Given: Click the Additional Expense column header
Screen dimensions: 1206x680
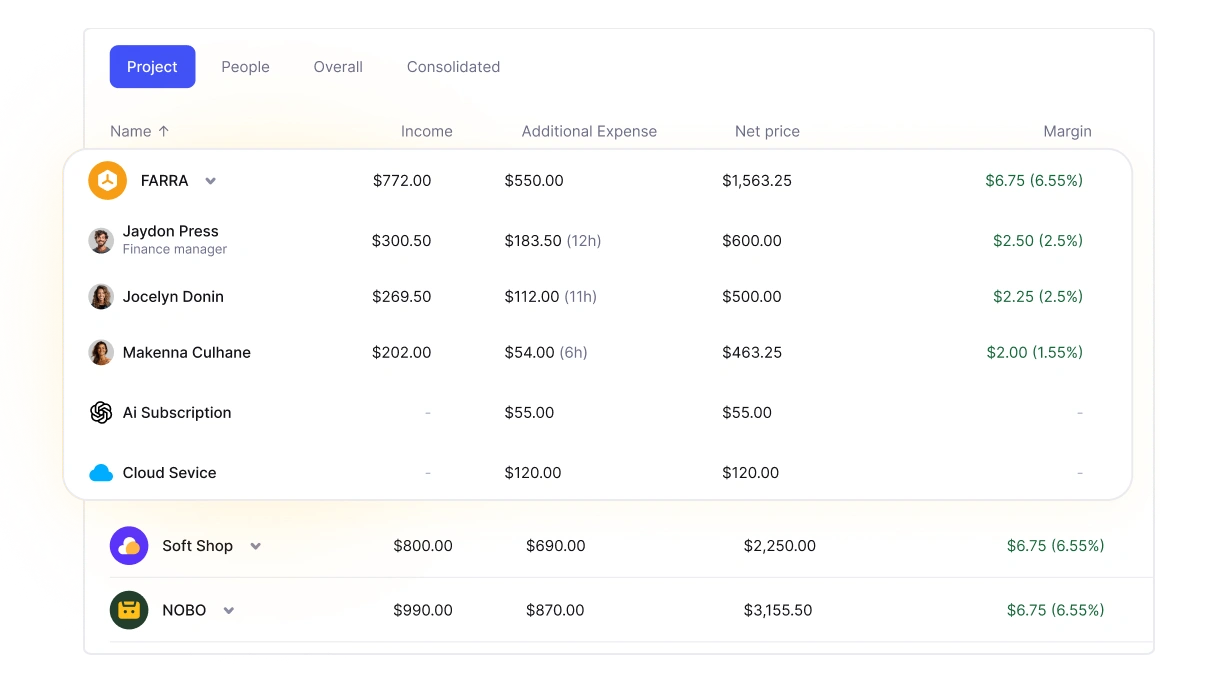Looking at the screenshot, I should coord(589,131).
